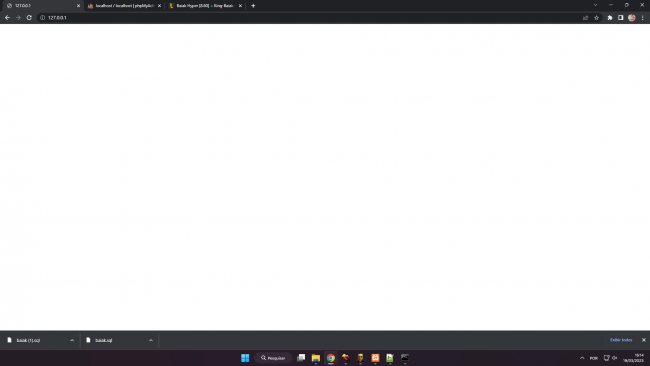This screenshot has height=366, width=650.
Task: Reload the 127.0.0.1 page
Action: click(x=29, y=18)
